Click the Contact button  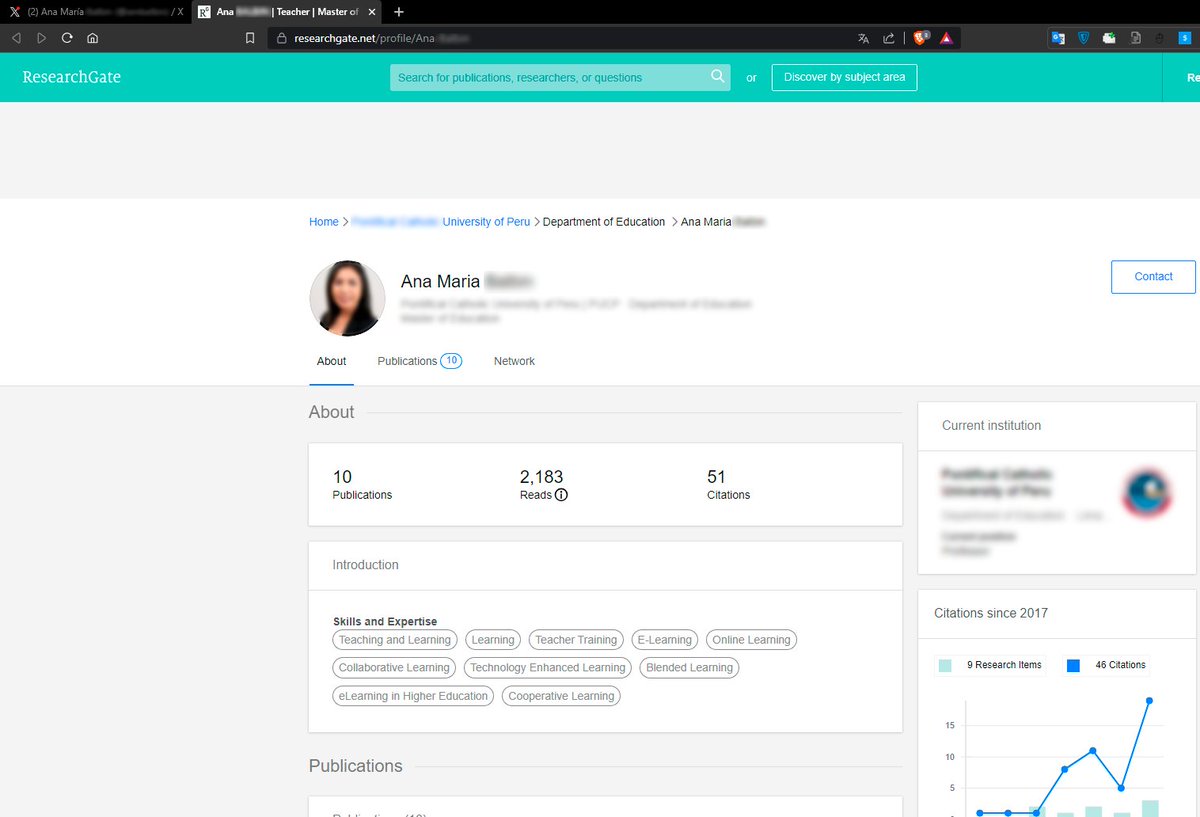tap(1153, 276)
